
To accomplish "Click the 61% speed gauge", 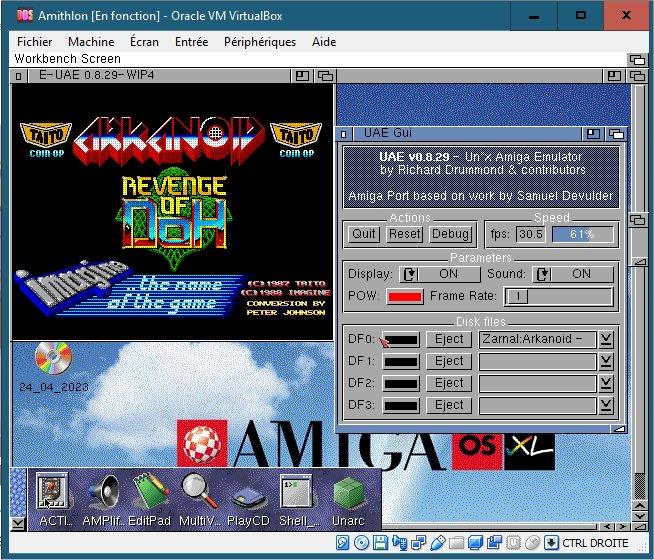I will pyautogui.click(x=583, y=234).
